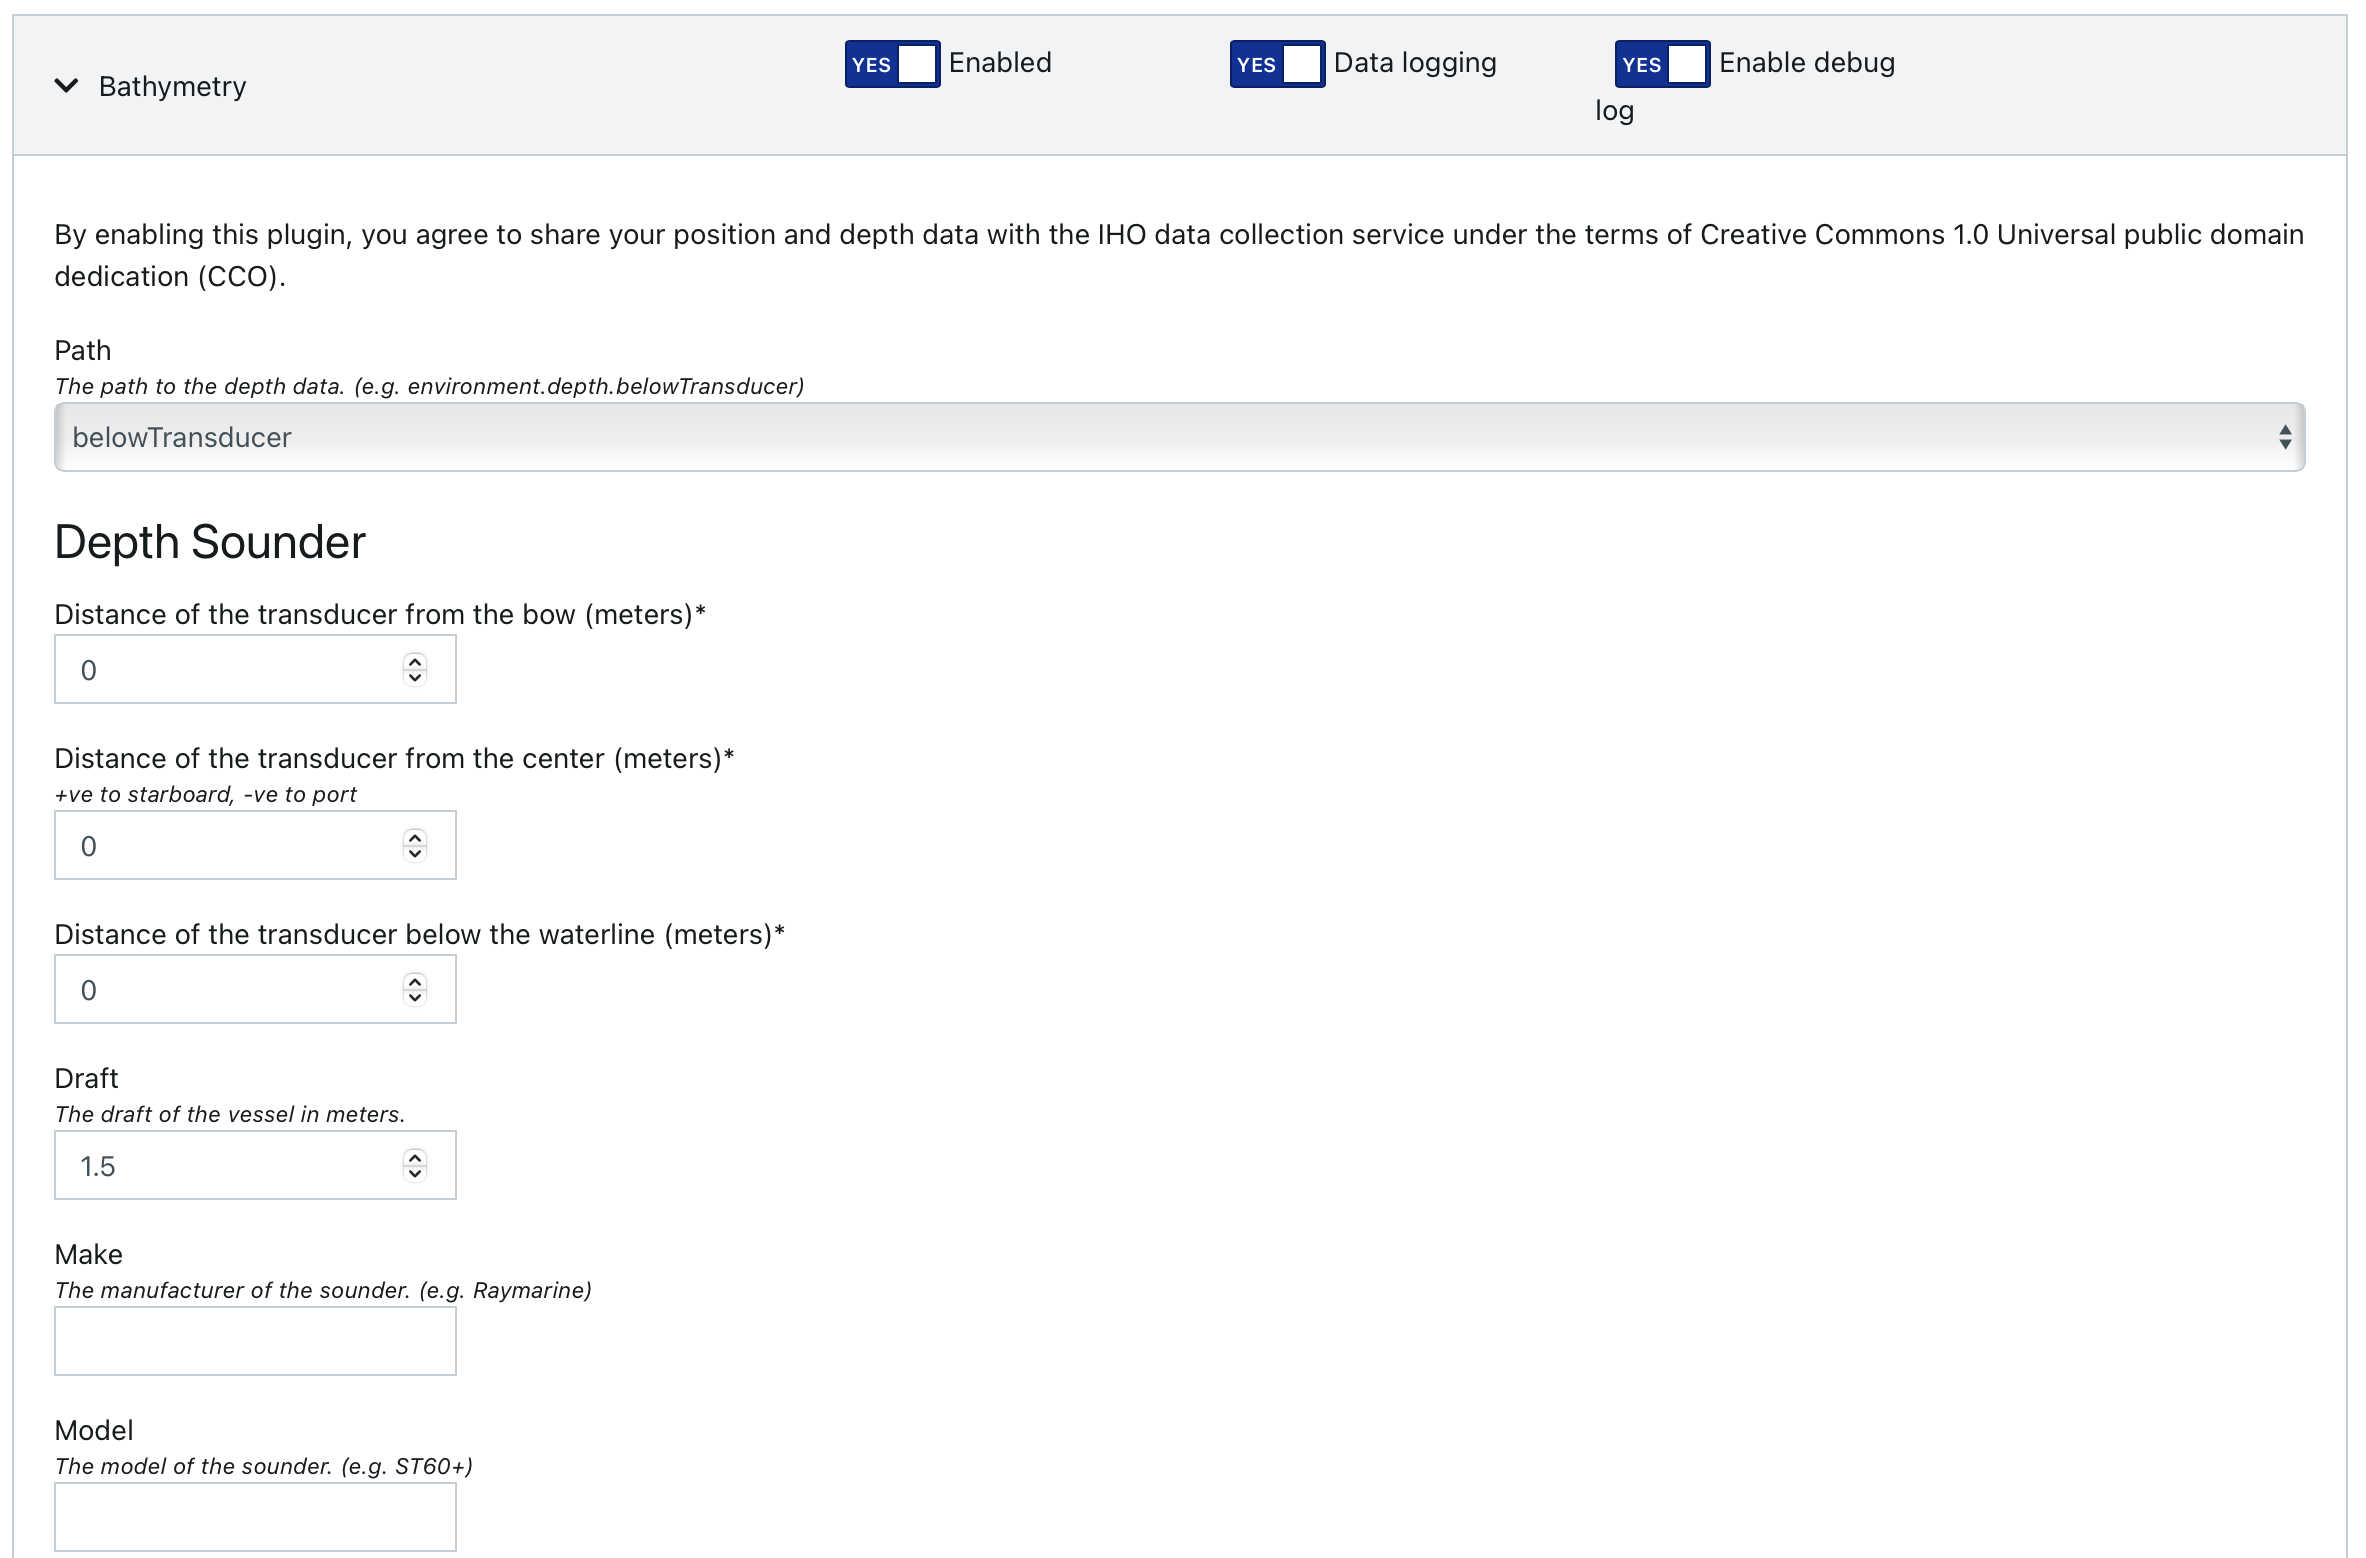Screen dimensions: 2366x1558
Task: Click the Bathymetry plugin title
Action: [172, 87]
